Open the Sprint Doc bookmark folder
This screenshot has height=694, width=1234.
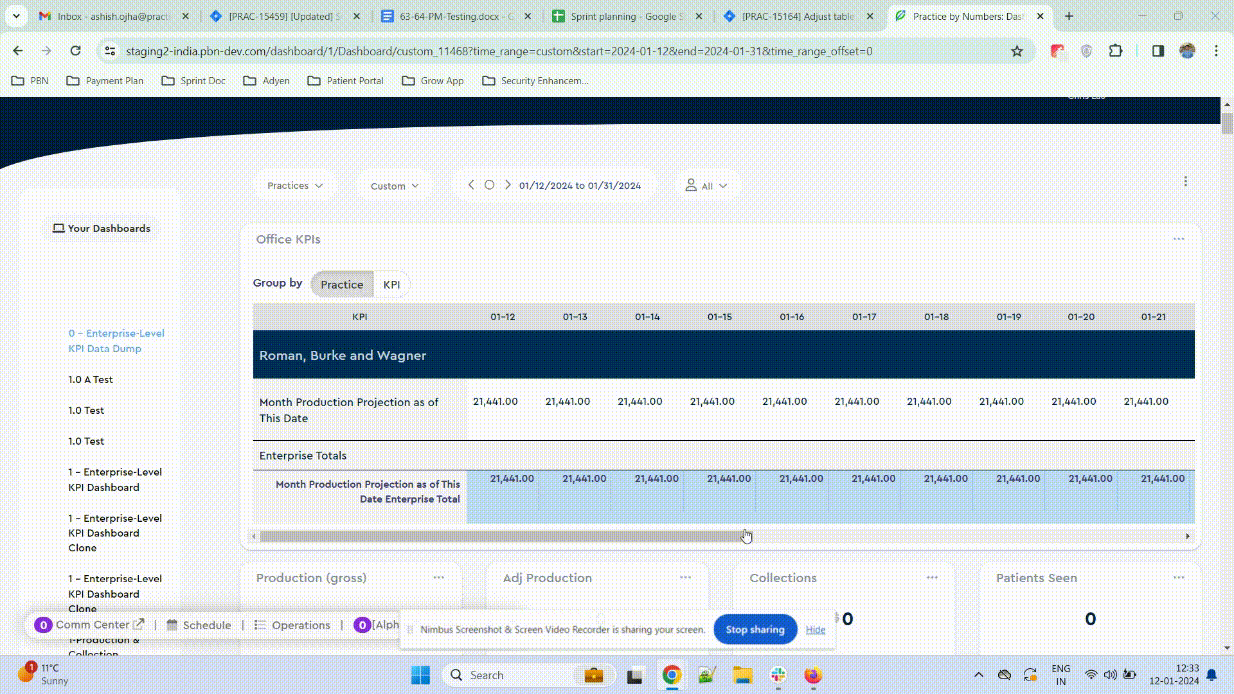[x=193, y=80]
